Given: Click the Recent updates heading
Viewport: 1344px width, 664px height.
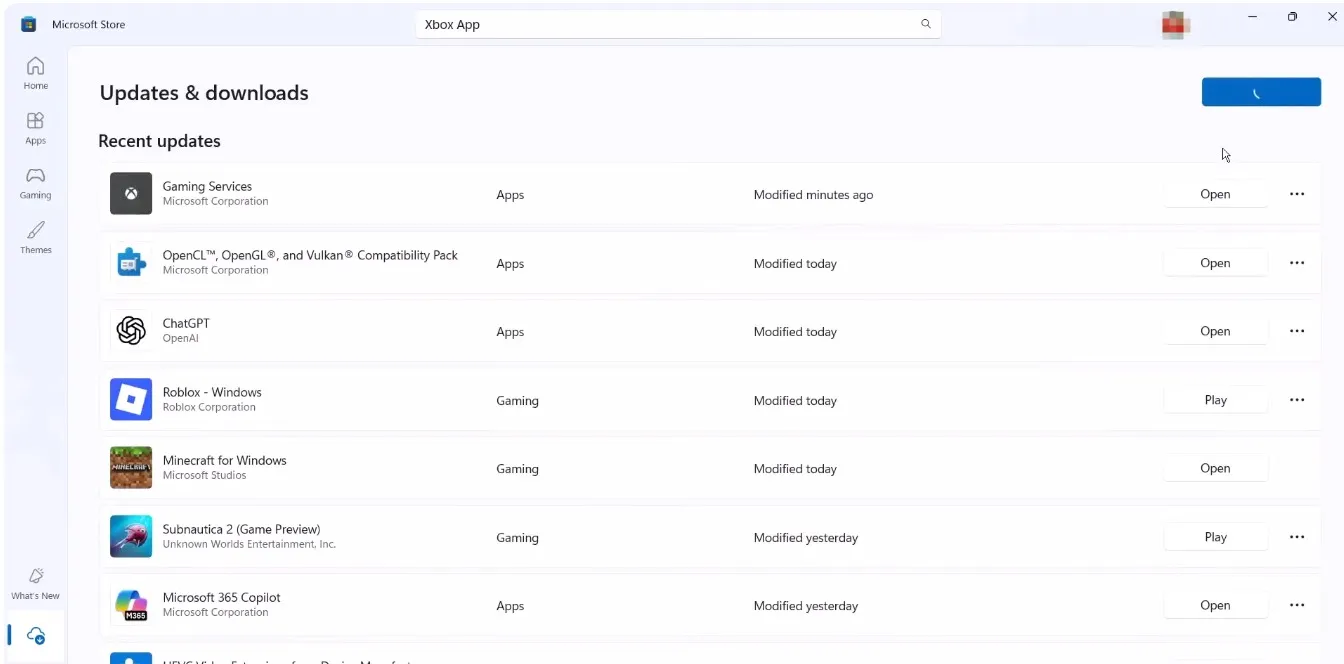Looking at the screenshot, I should [159, 141].
